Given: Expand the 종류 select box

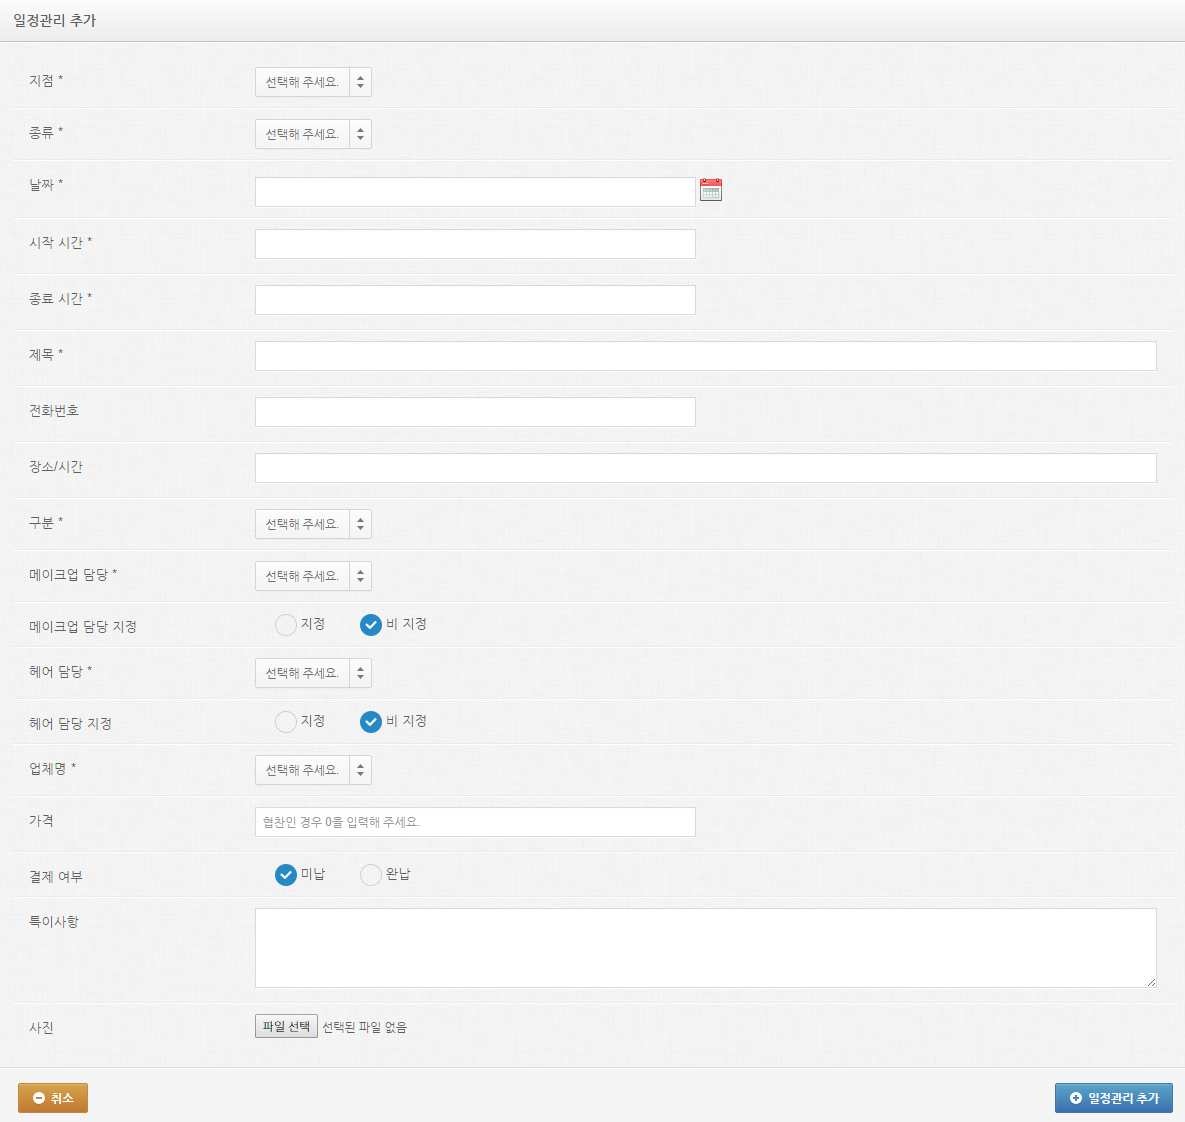Looking at the screenshot, I should pyautogui.click(x=313, y=134).
